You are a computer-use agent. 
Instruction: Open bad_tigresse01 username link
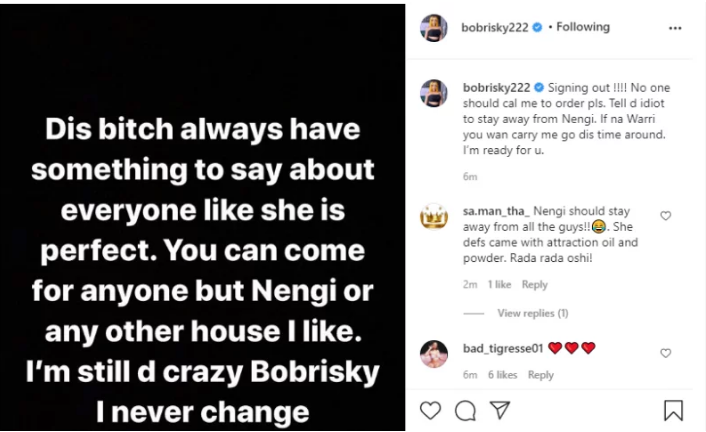[503, 347]
